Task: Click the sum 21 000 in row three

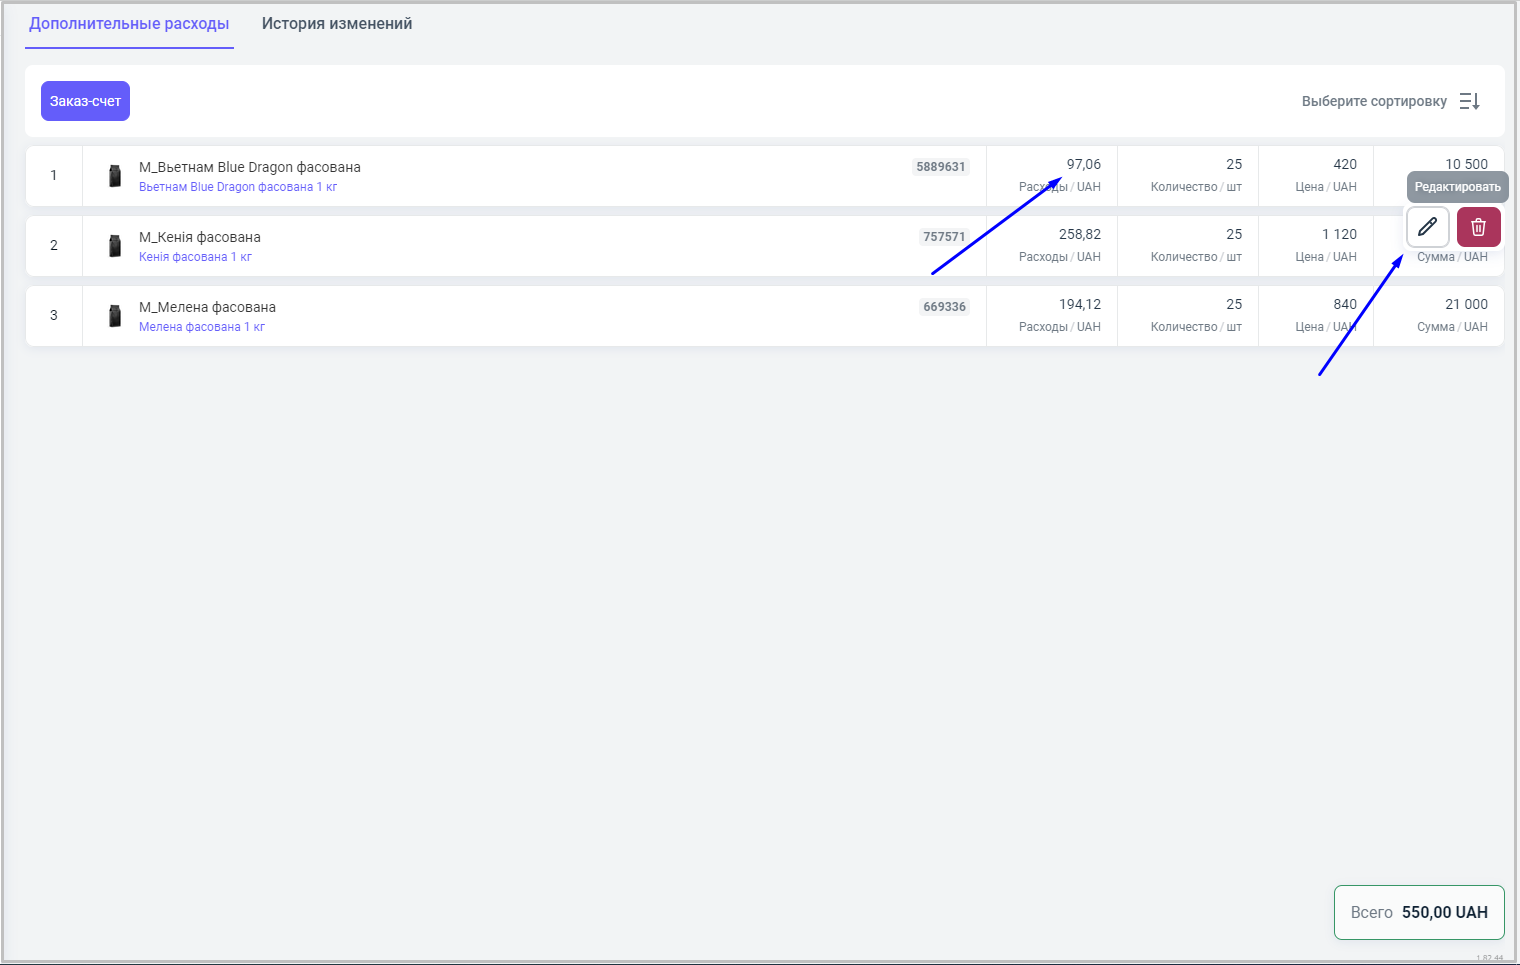Action: click(x=1466, y=304)
